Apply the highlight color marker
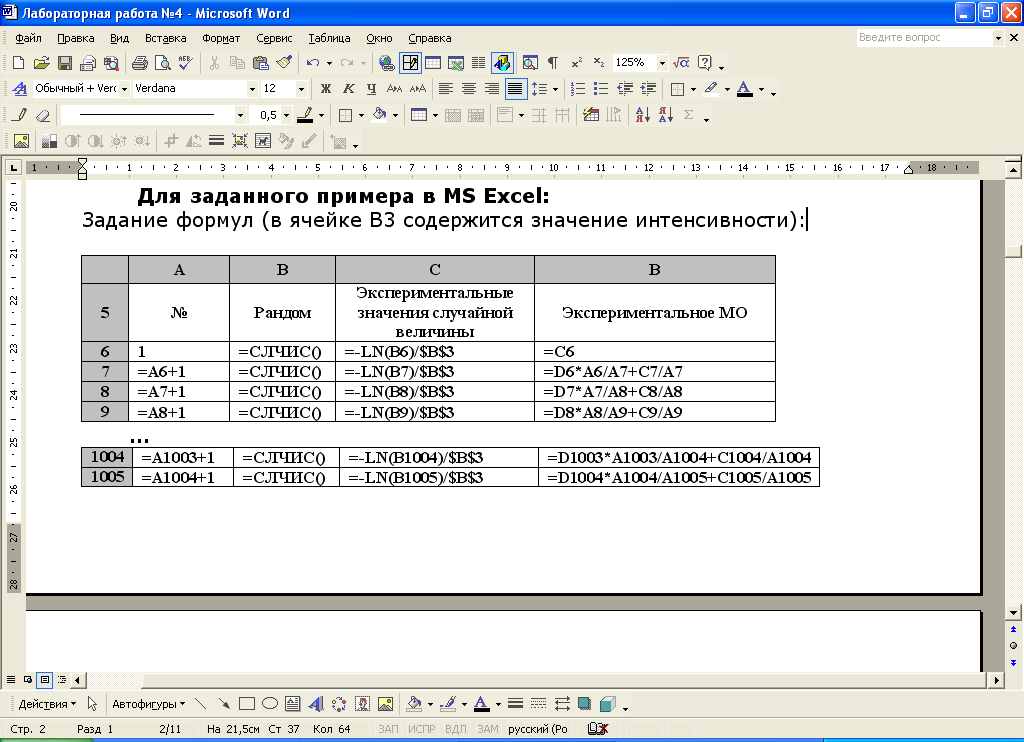This screenshot has width=1024, height=742. 711,89
